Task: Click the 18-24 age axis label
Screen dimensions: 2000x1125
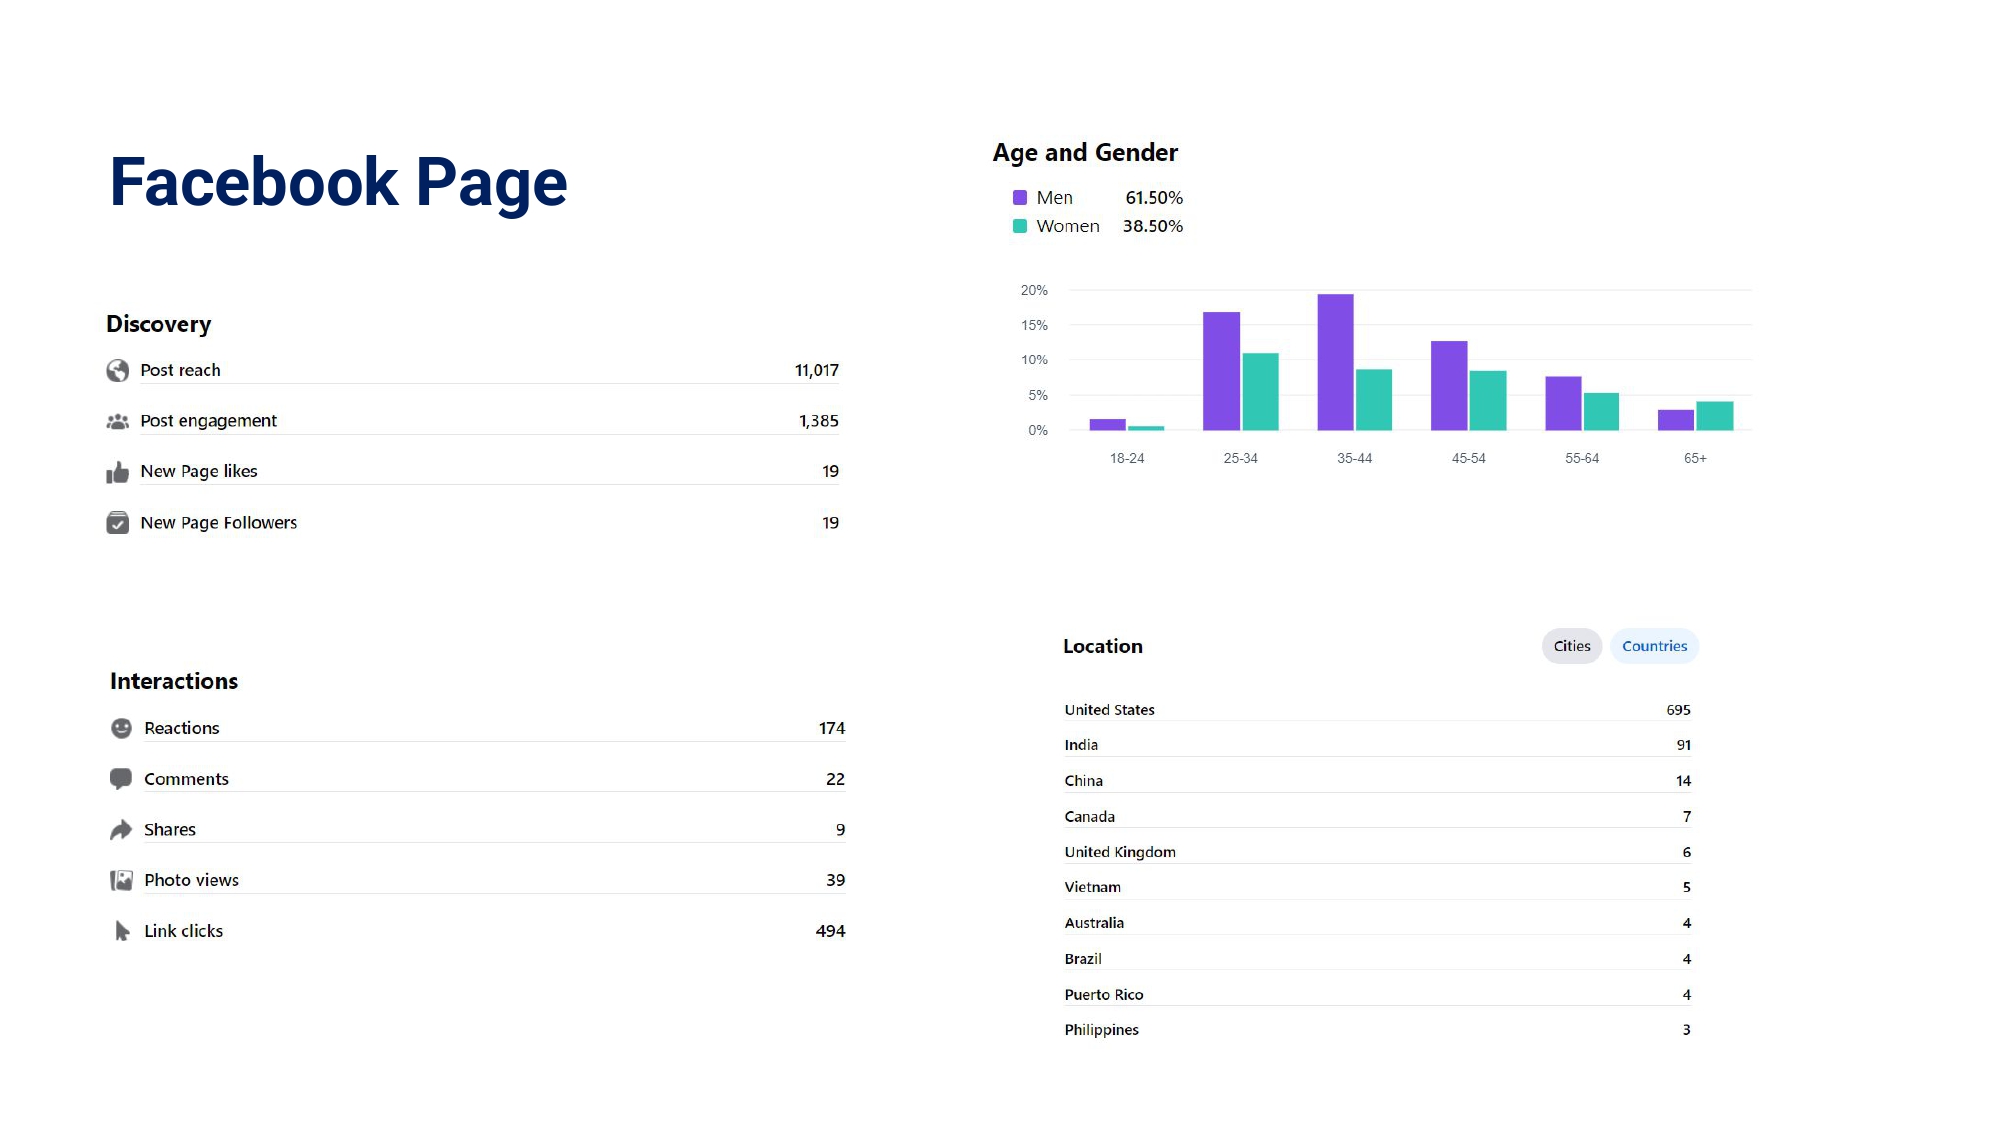Action: pyautogui.click(x=1127, y=458)
